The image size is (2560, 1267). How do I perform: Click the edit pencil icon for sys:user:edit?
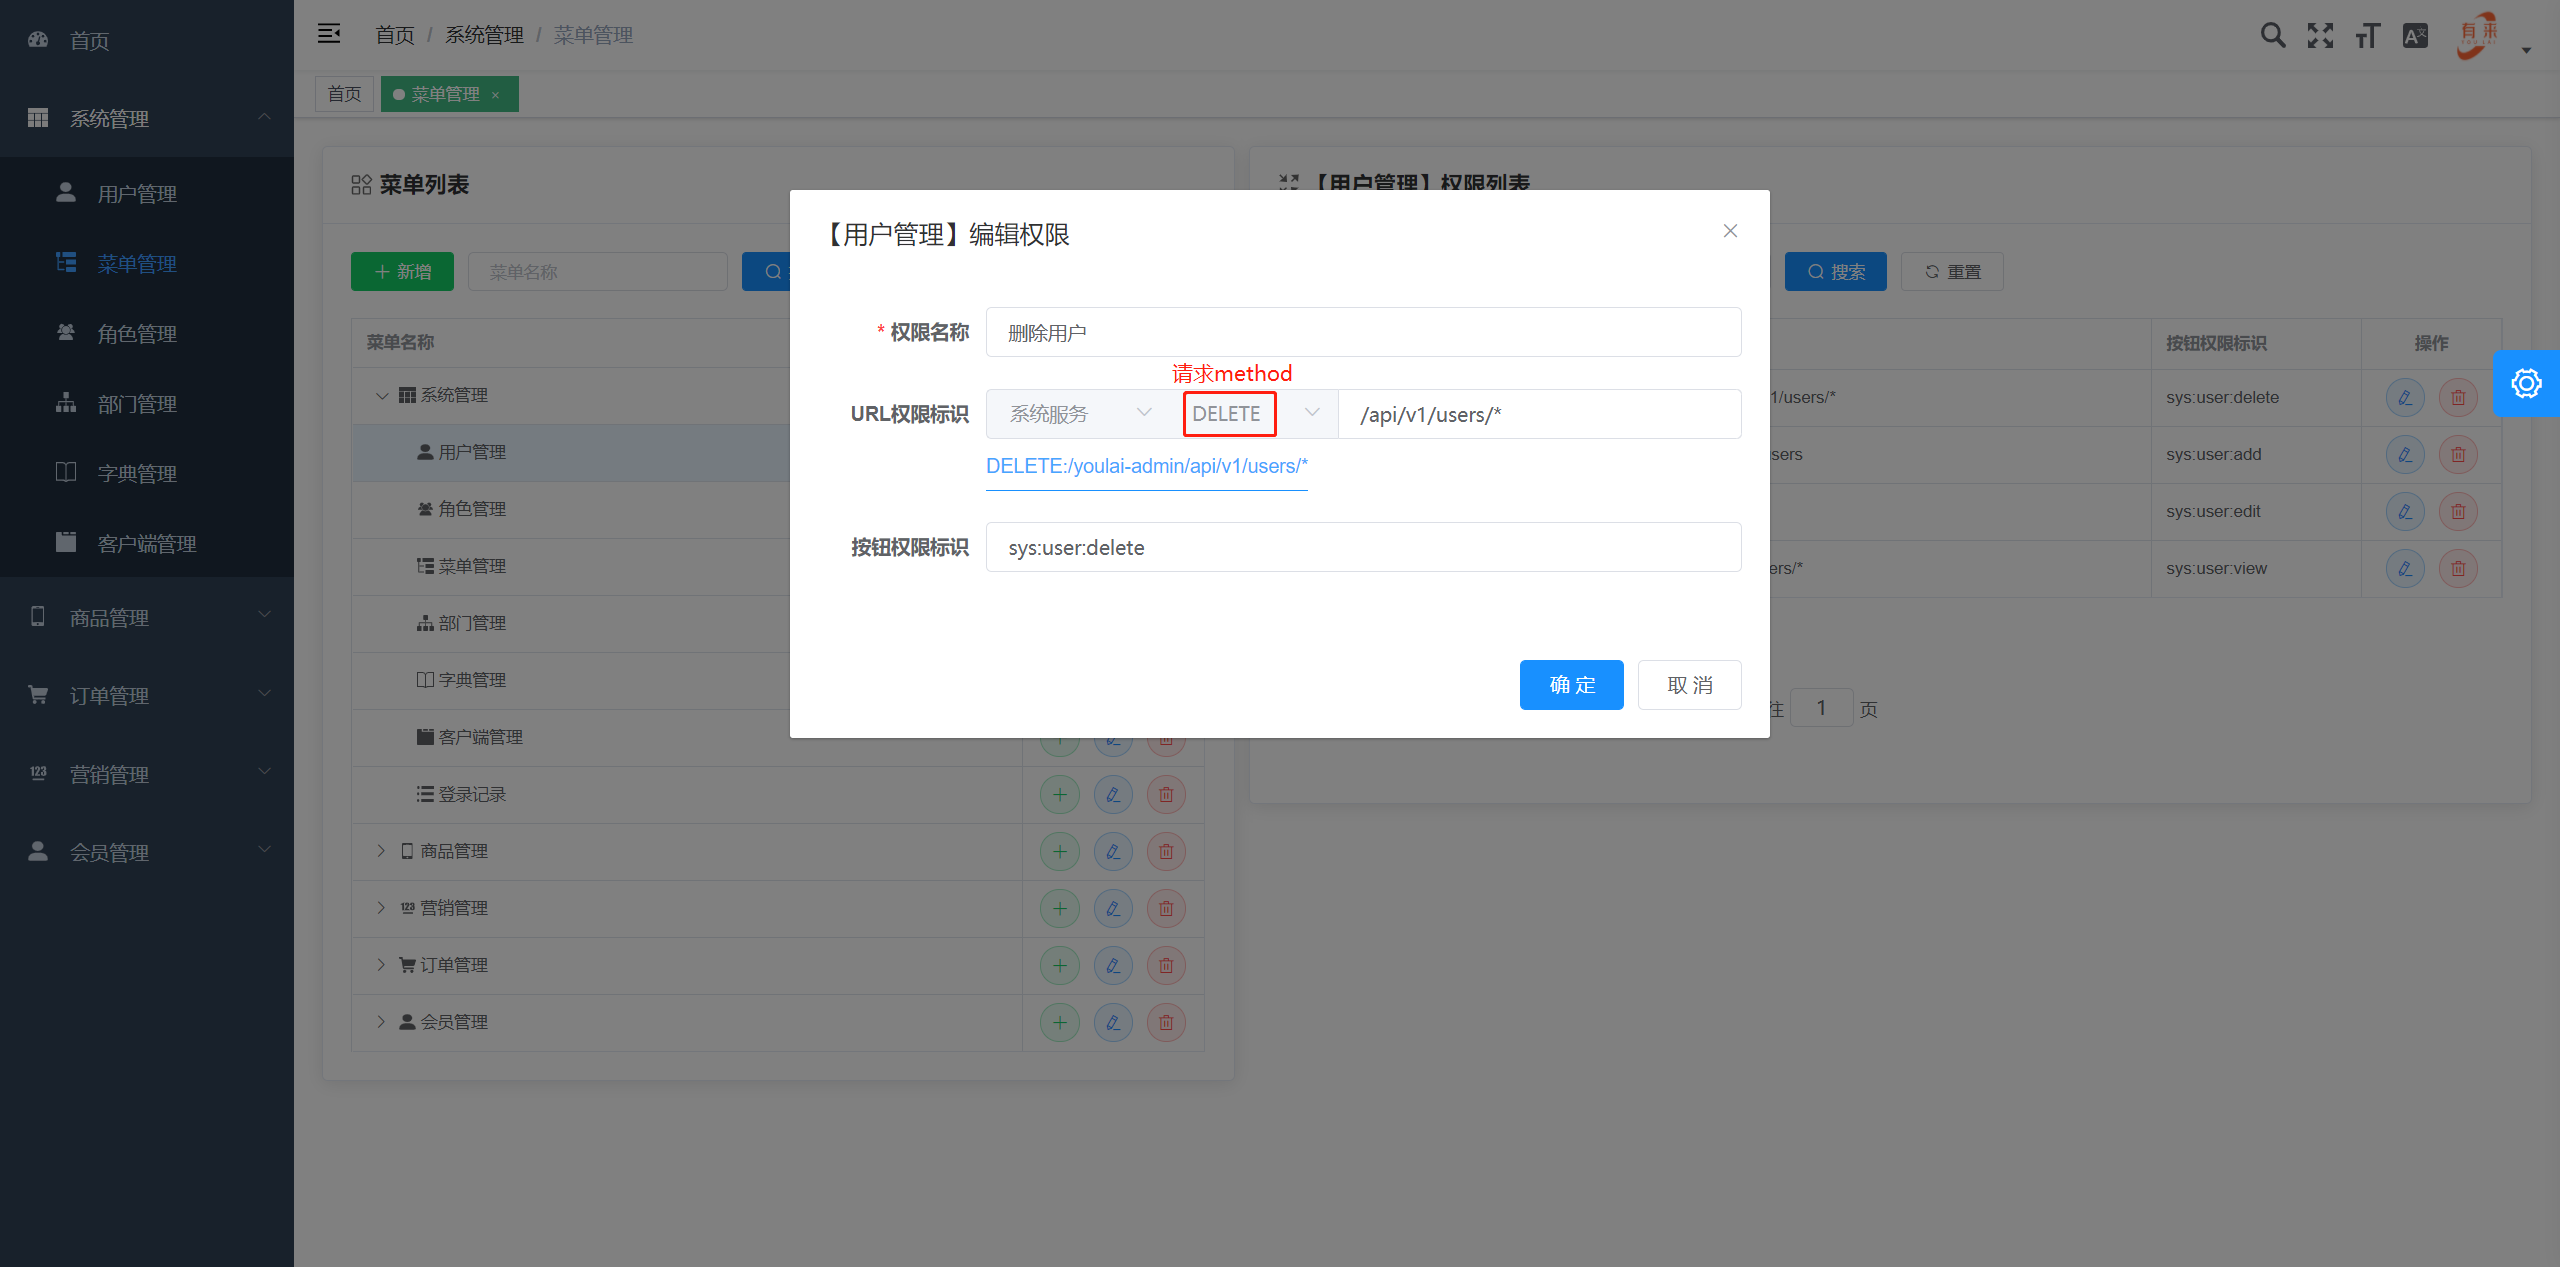2404,511
